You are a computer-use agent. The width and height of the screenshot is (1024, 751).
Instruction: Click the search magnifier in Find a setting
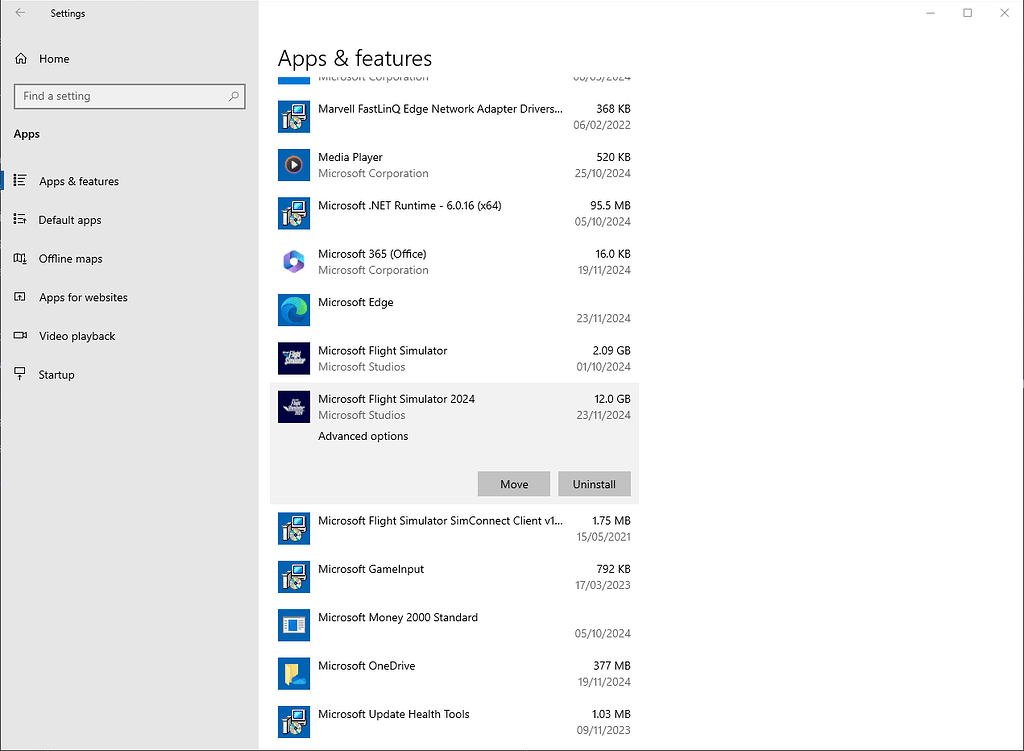pos(233,96)
